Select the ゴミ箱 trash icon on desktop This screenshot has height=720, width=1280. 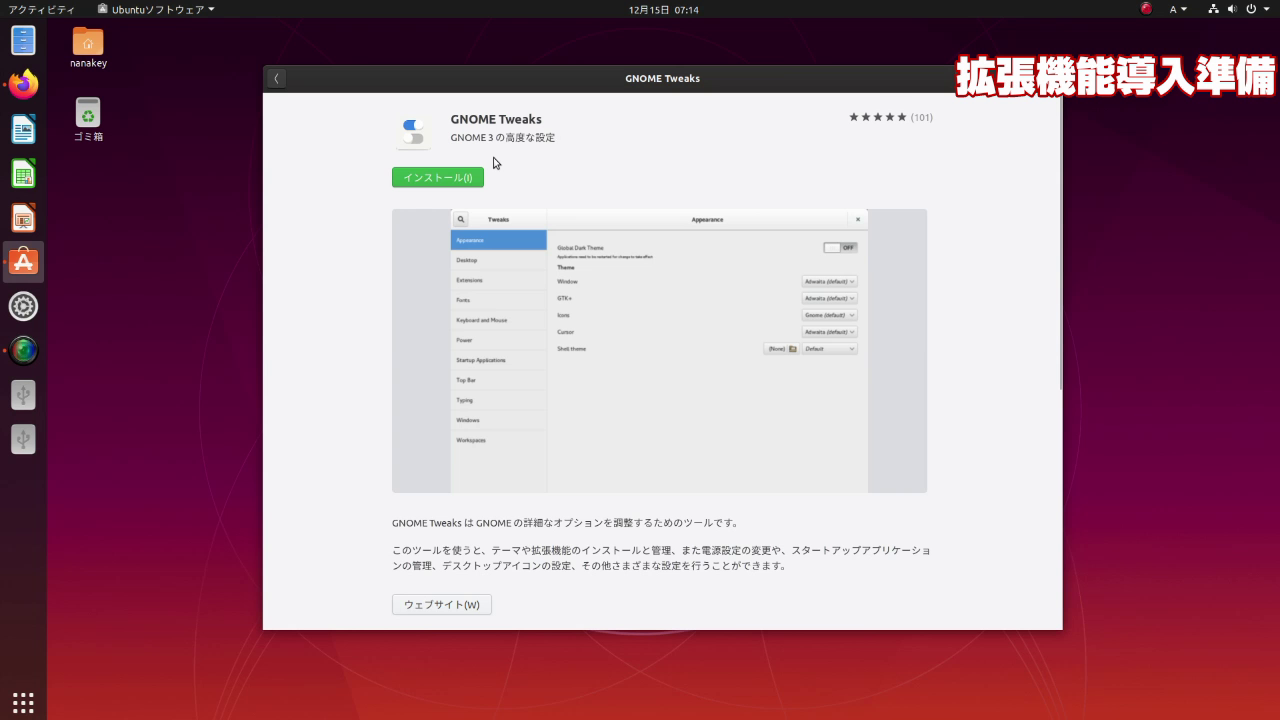click(88, 119)
